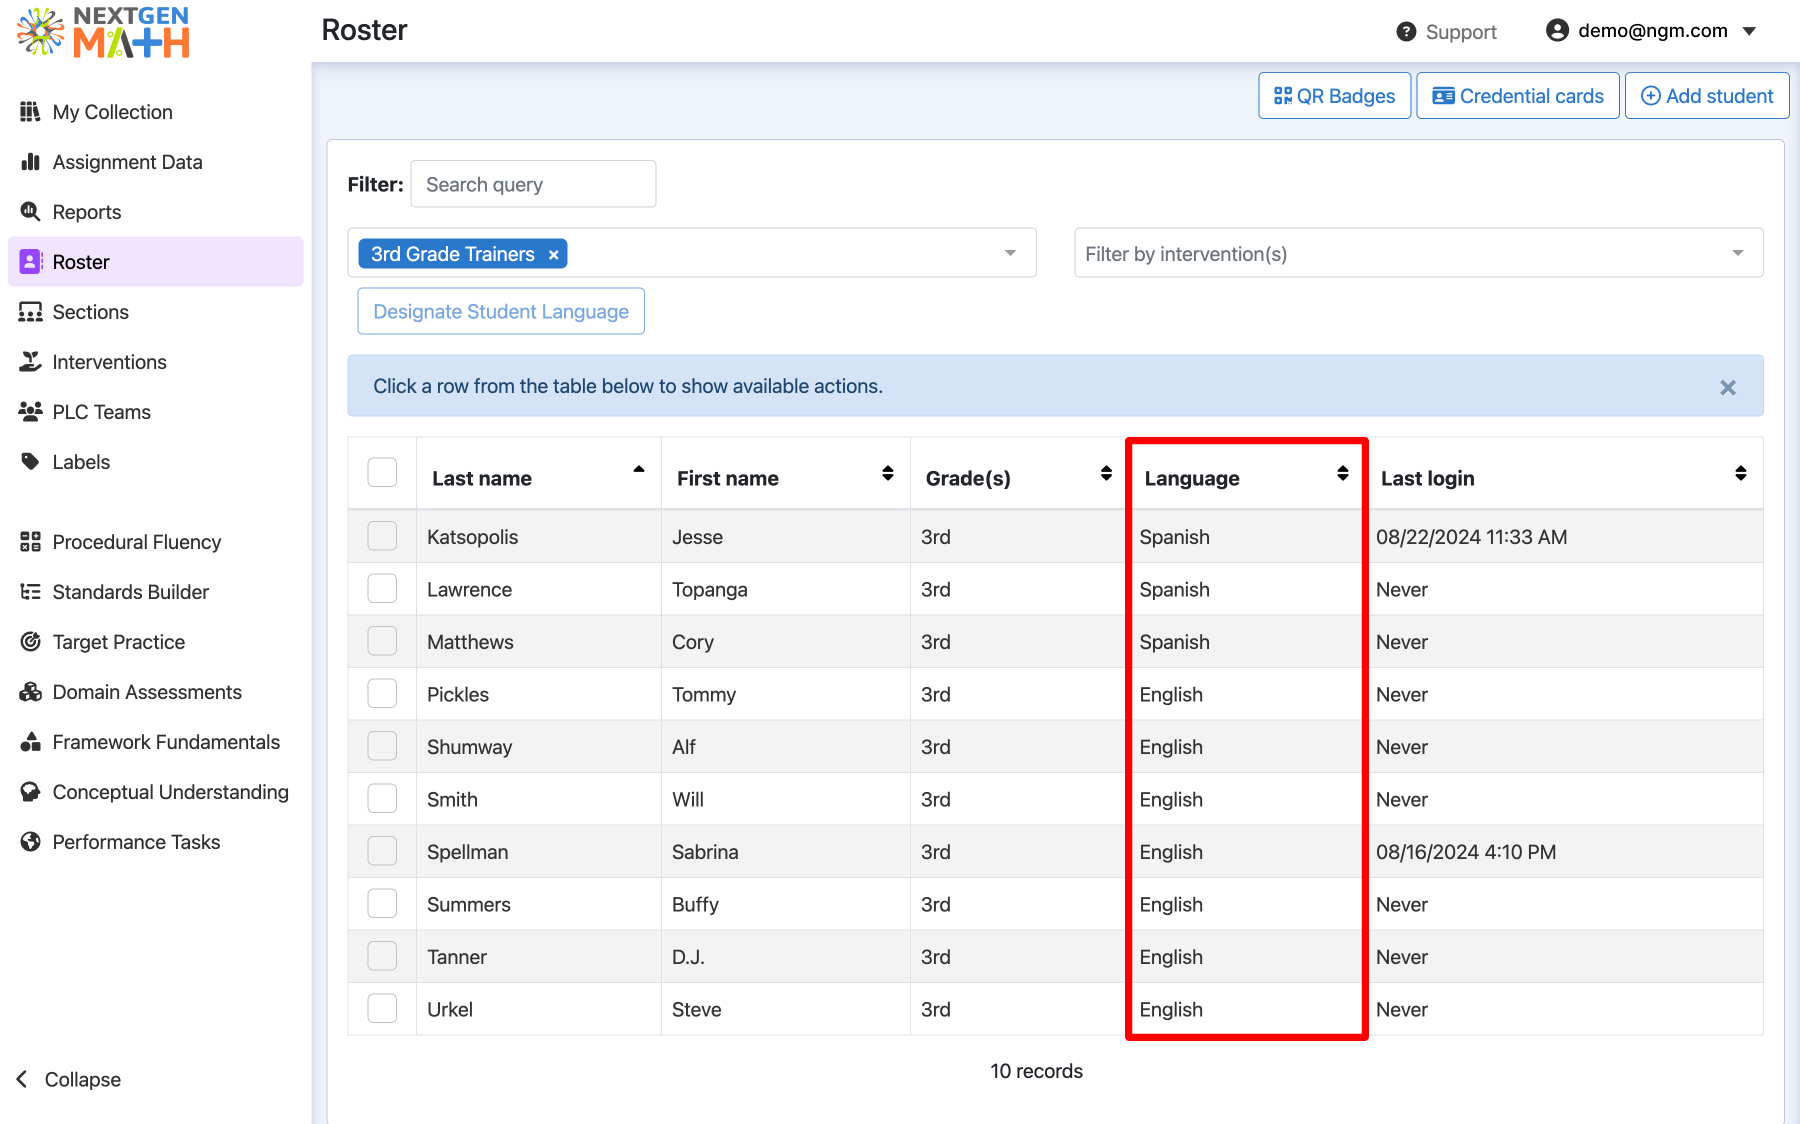Dismiss the blue info banner
The height and width of the screenshot is (1124, 1800).
[1728, 388]
